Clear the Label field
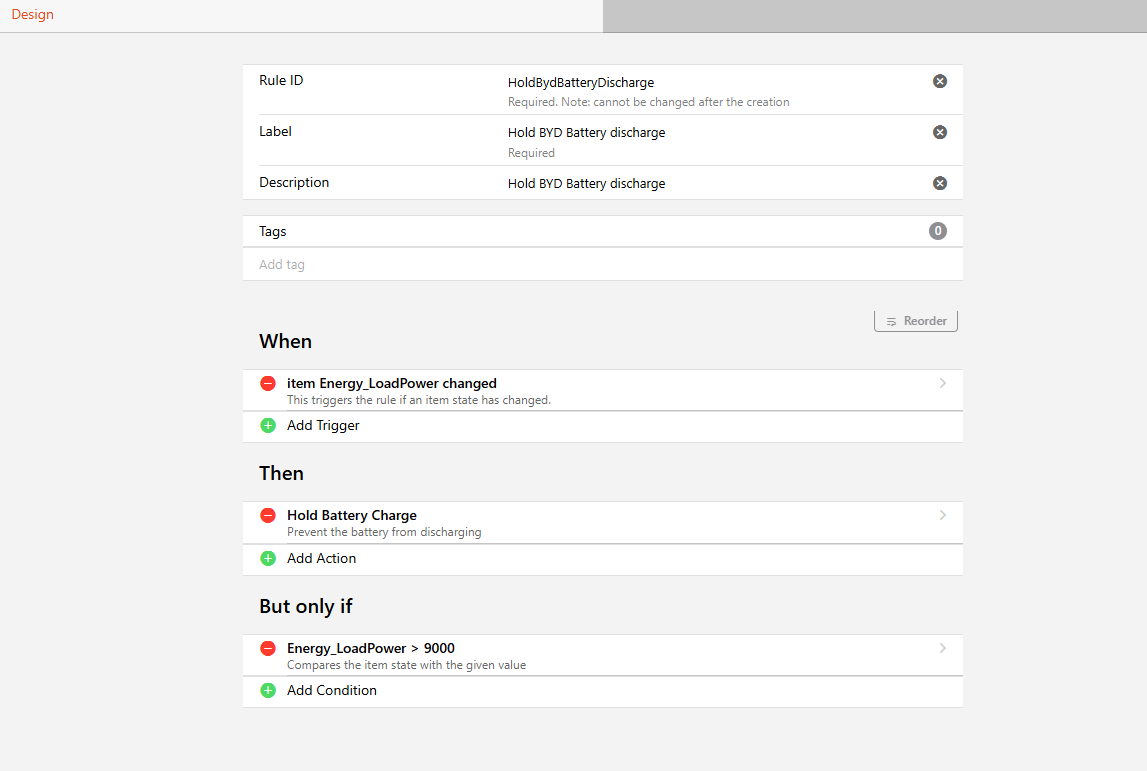 coord(940,132)
